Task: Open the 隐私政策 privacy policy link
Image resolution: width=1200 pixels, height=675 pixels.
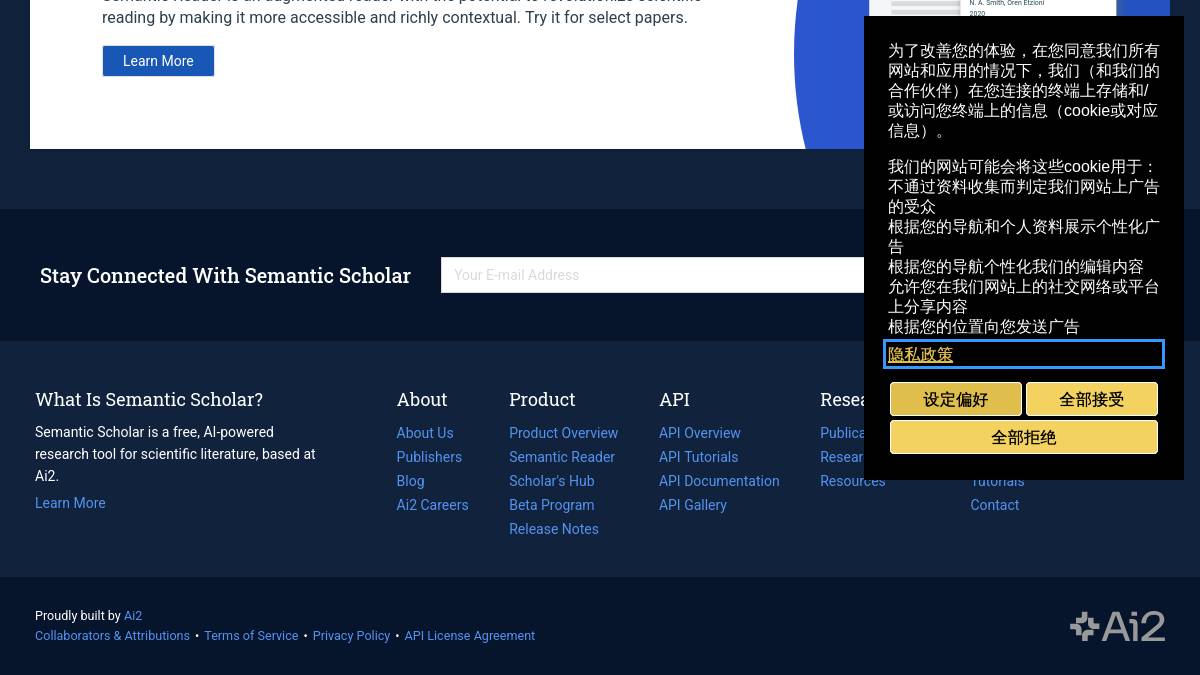Action: coord(920,354)
